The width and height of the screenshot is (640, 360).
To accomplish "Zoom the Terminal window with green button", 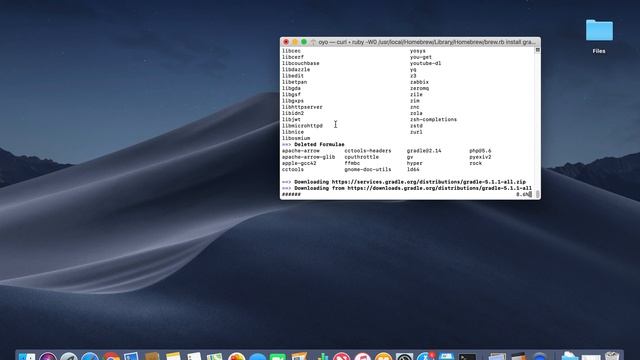I will click(304, 42).
